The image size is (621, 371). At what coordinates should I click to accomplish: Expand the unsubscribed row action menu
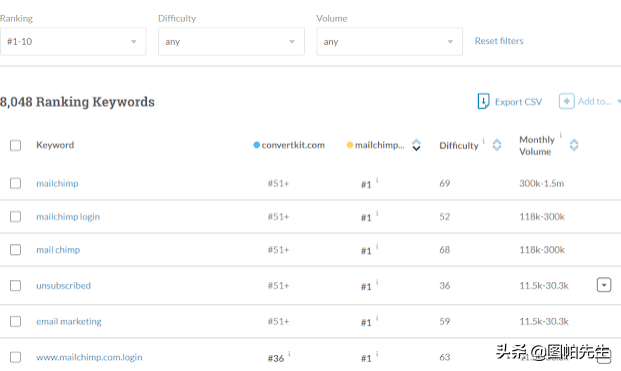pyautogui.click(x=604, y=285)
